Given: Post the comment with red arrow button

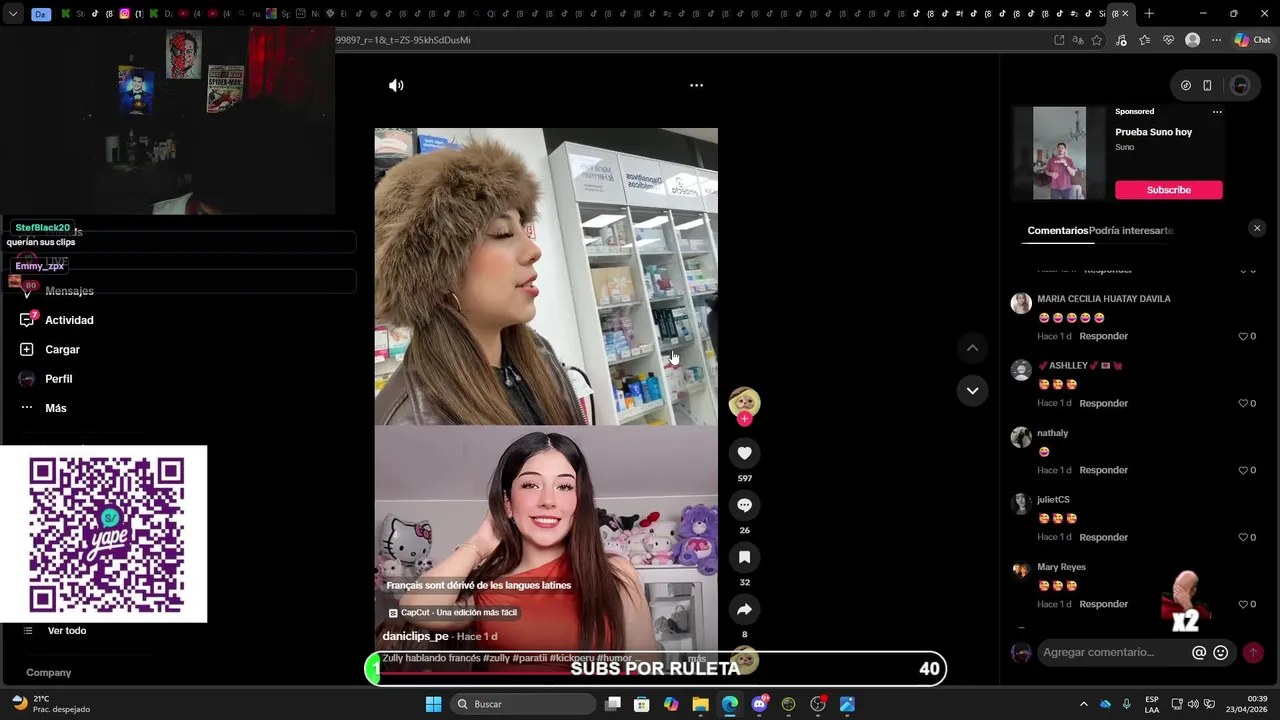Looking at the screenshot, I should click(x=1253, y=652).
